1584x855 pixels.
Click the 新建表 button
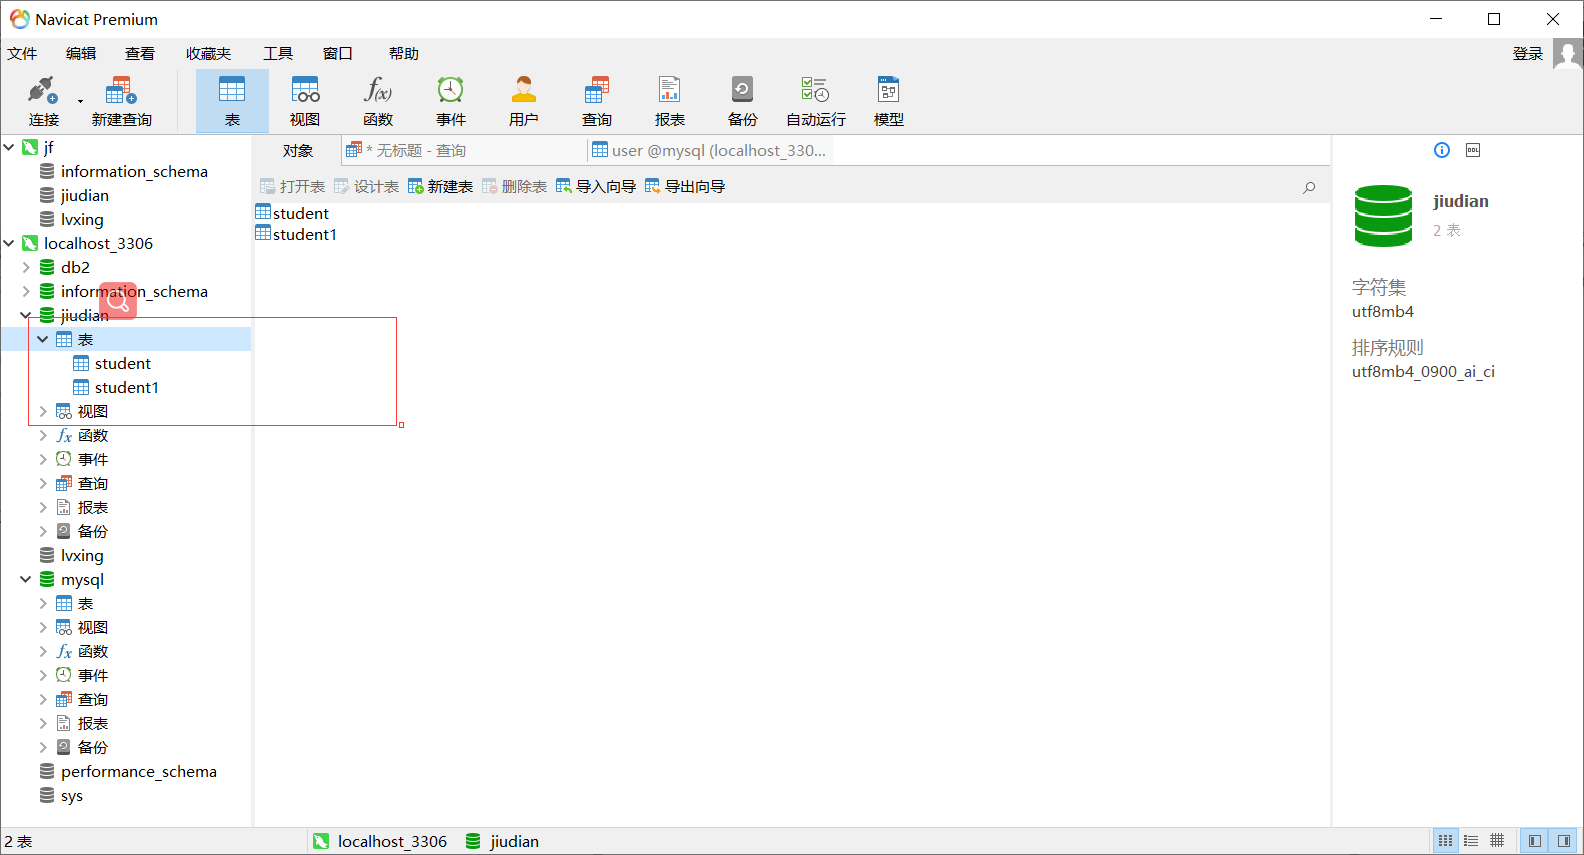coord(441,187)
